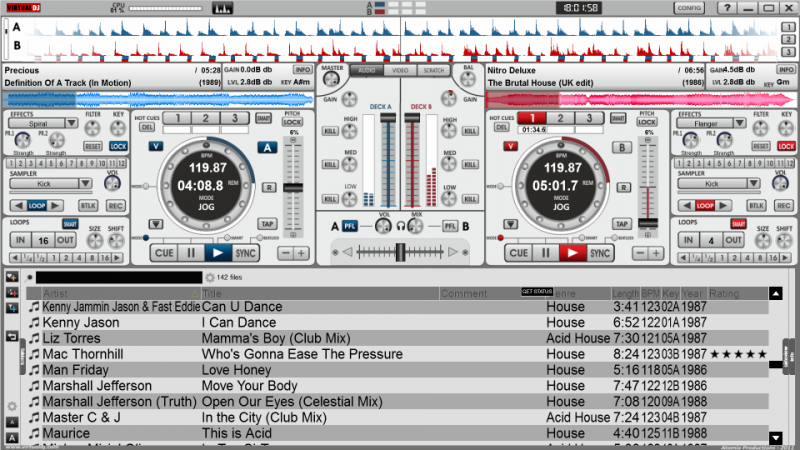Image resolution: width=800 pixels, height=450 pixels.
Task: Open deck A sampler Kick dropdown
Action: (85, 183)
